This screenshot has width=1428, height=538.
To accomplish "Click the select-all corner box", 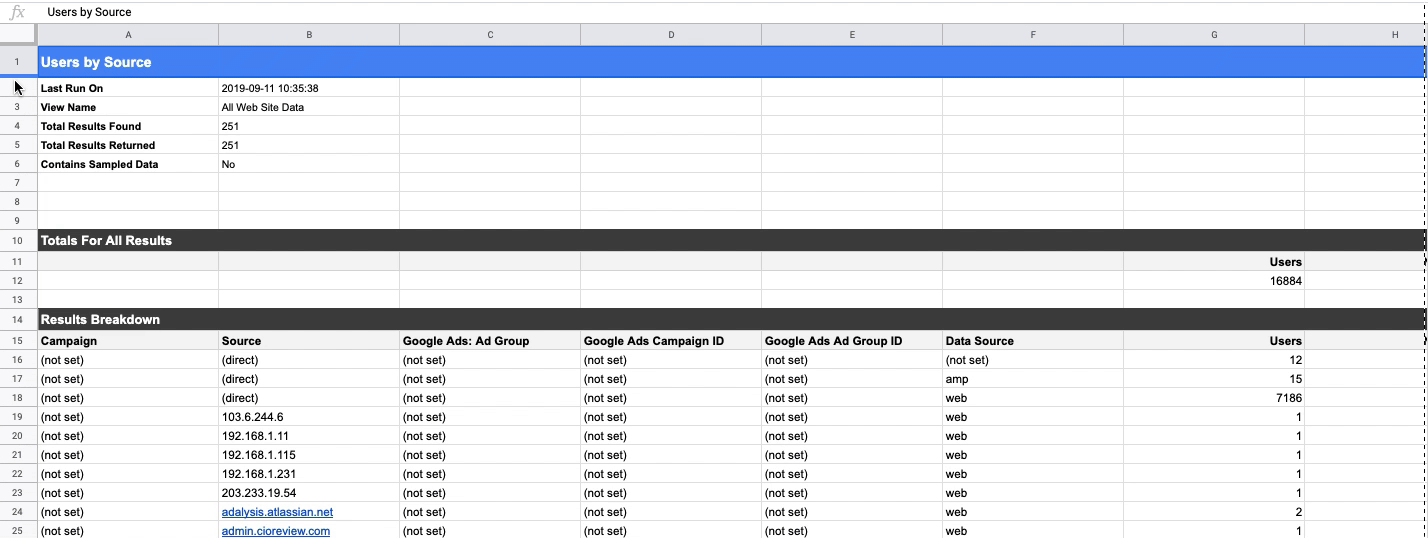I will tap(18, 35).
